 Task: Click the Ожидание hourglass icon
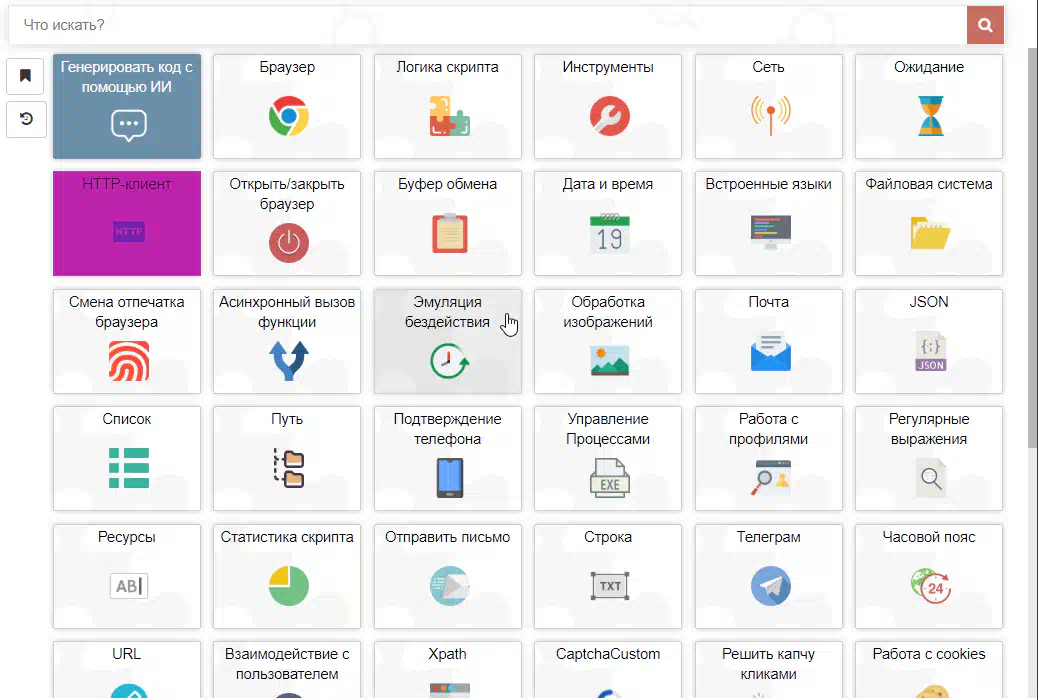(930, 117)
